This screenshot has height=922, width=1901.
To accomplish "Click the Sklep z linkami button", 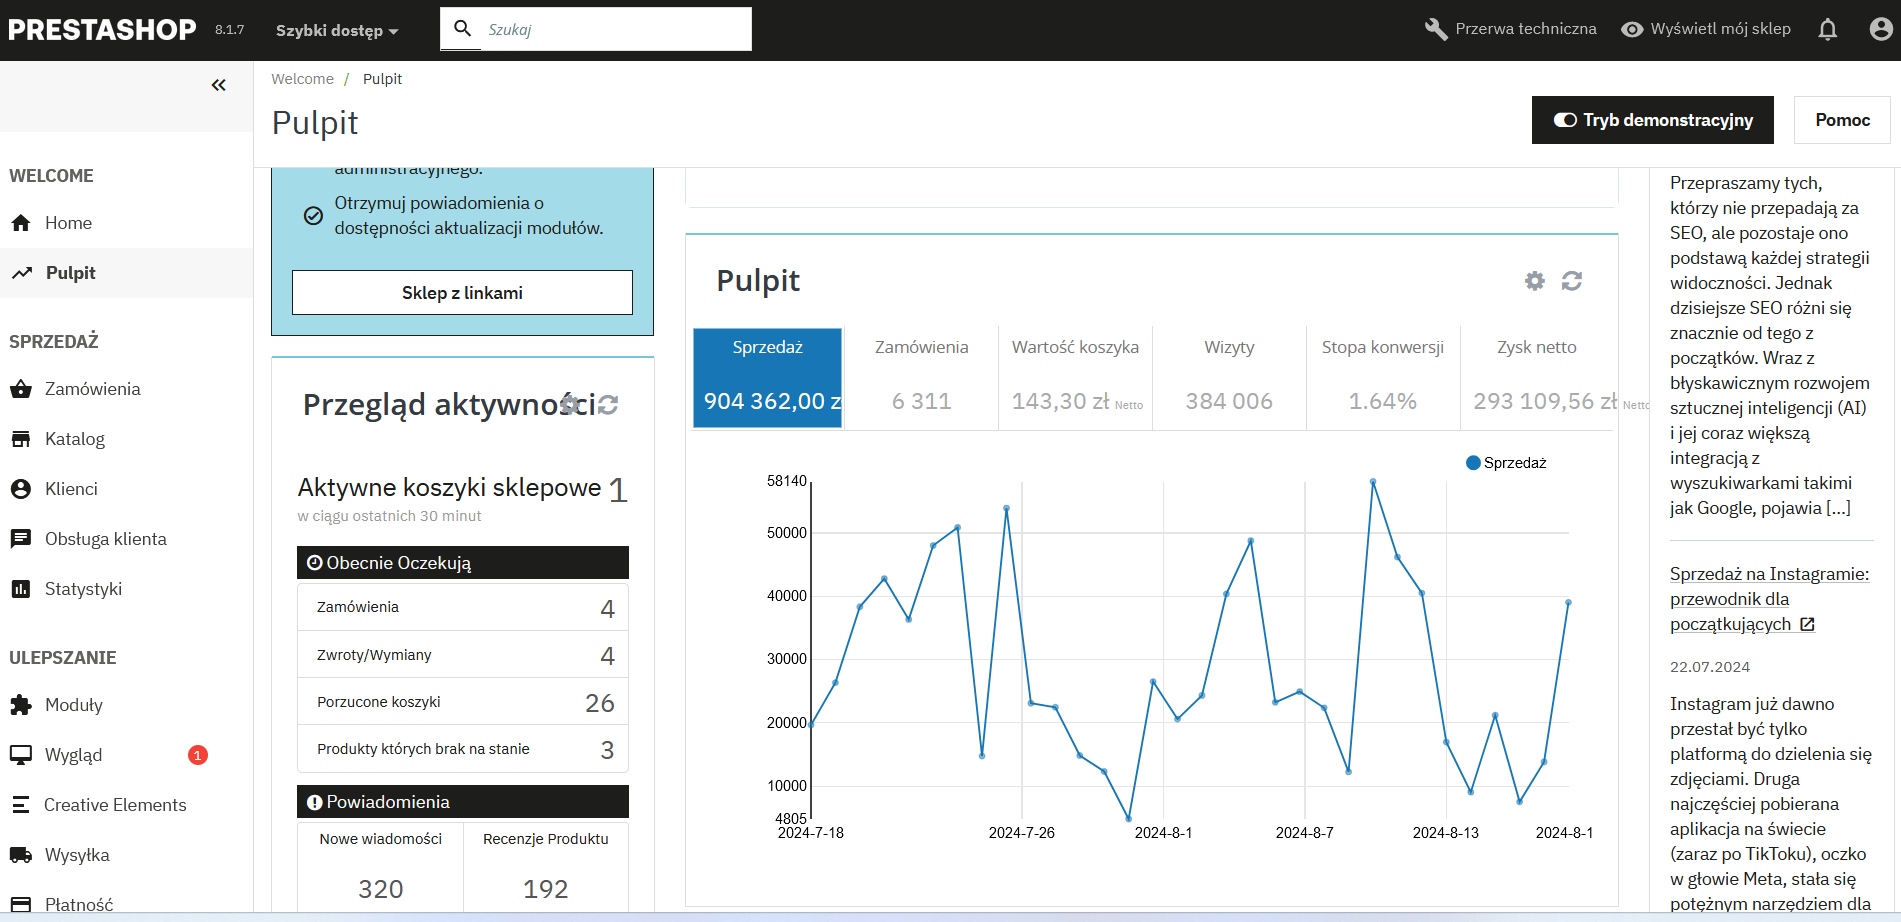I will click(462, 293).
